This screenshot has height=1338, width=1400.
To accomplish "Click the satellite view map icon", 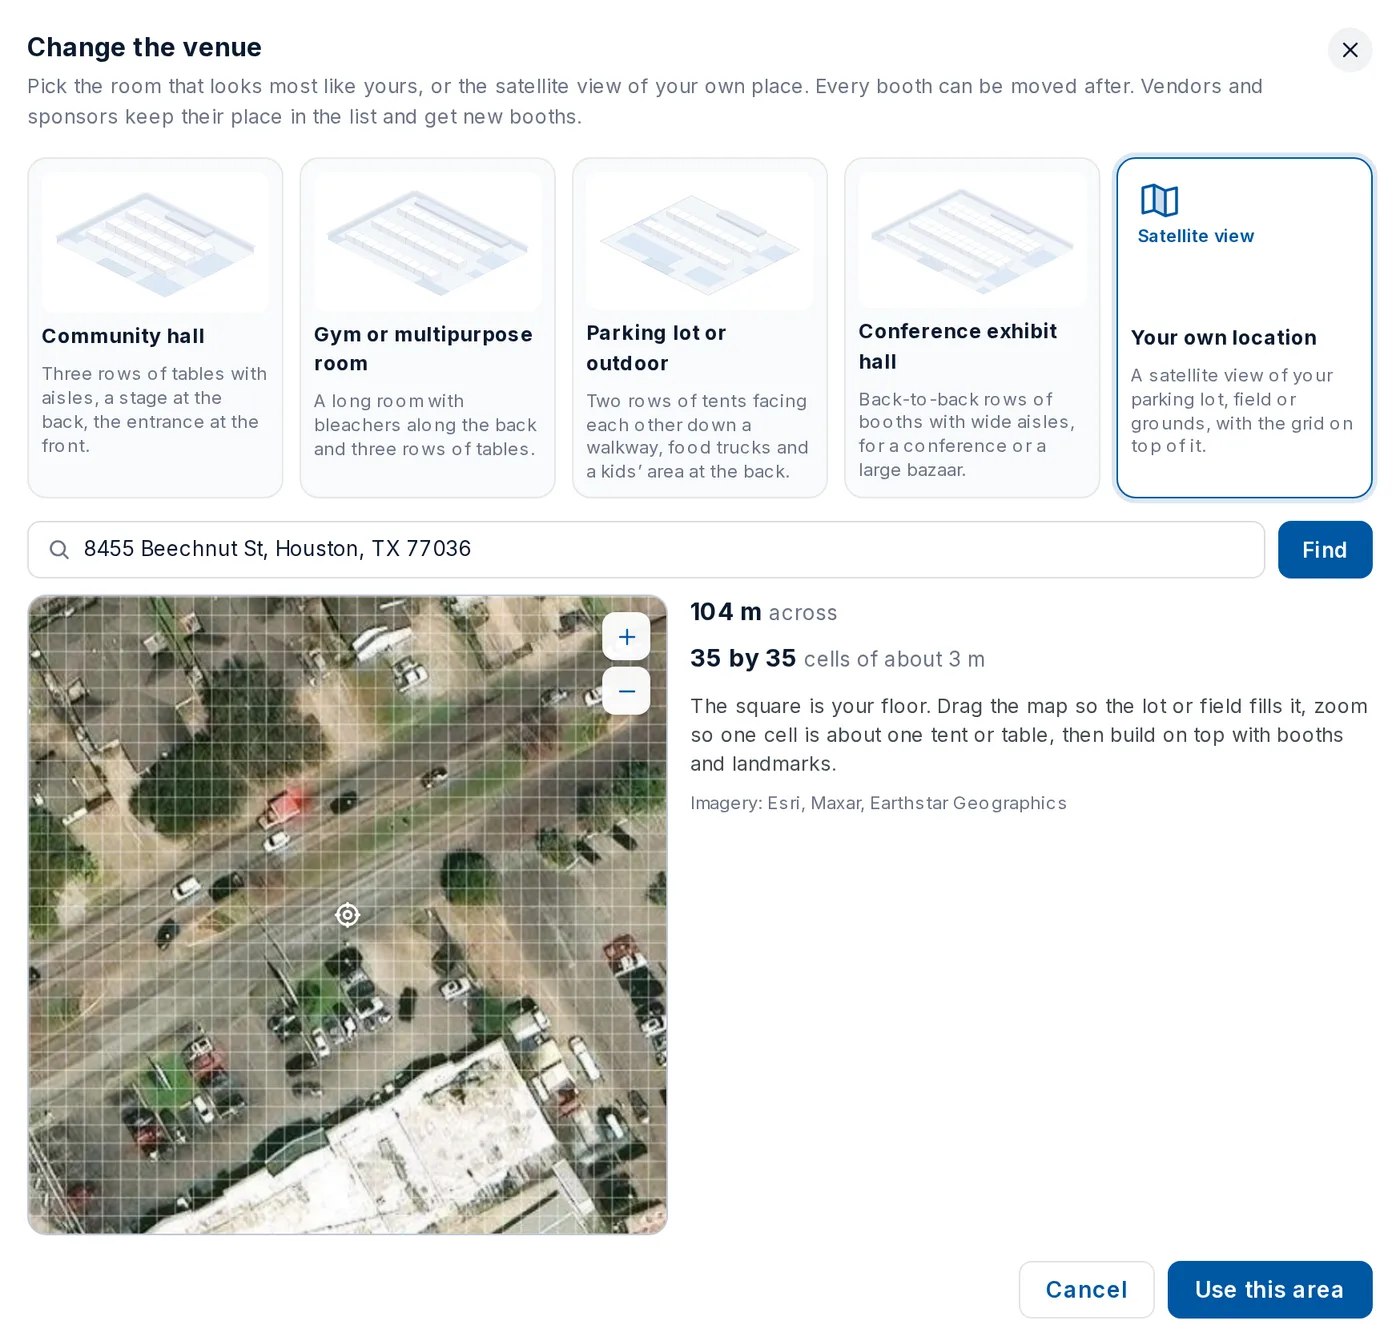I will [1159, 200].
